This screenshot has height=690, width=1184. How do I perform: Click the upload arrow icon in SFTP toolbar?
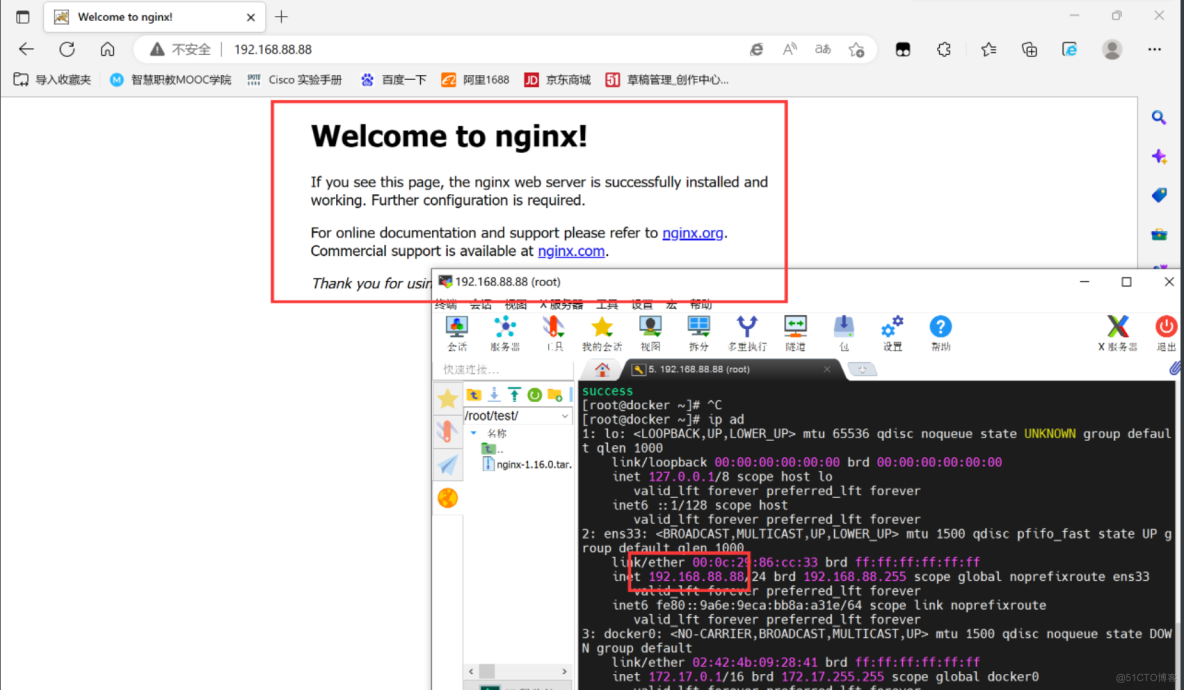tap(514, 395)
